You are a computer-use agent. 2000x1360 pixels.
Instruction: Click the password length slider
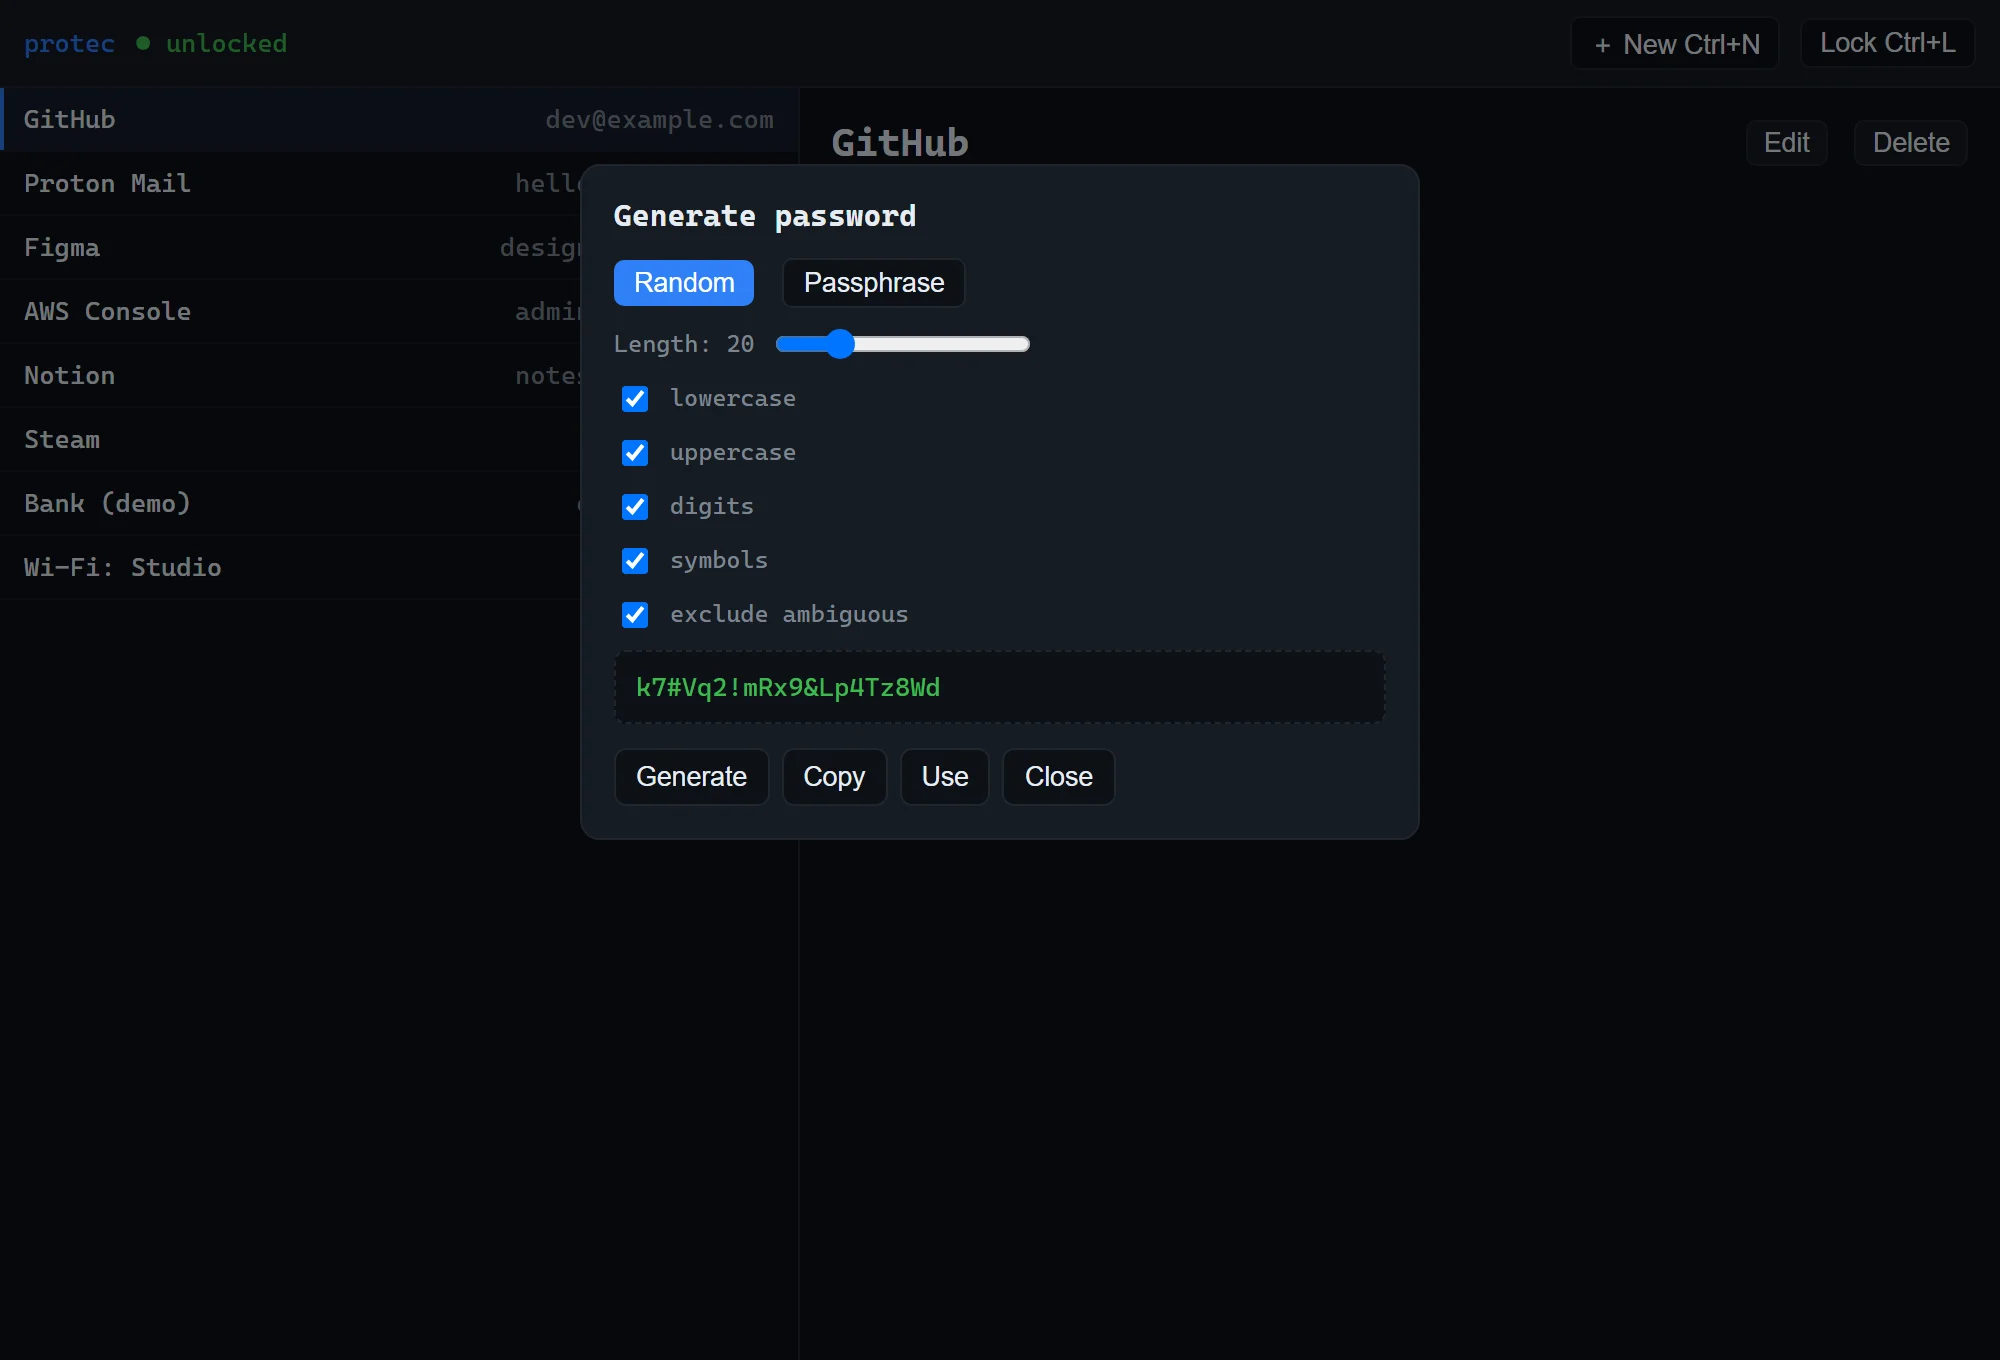pyautogui.click(x=902, y=344)
